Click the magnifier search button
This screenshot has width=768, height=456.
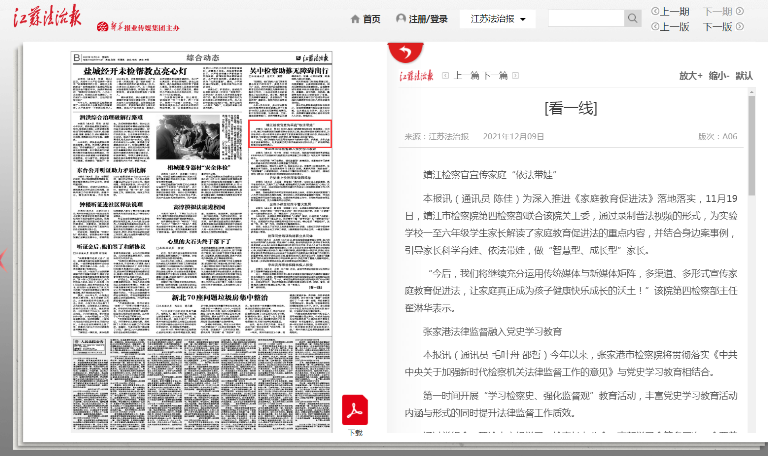click(632, 19)
